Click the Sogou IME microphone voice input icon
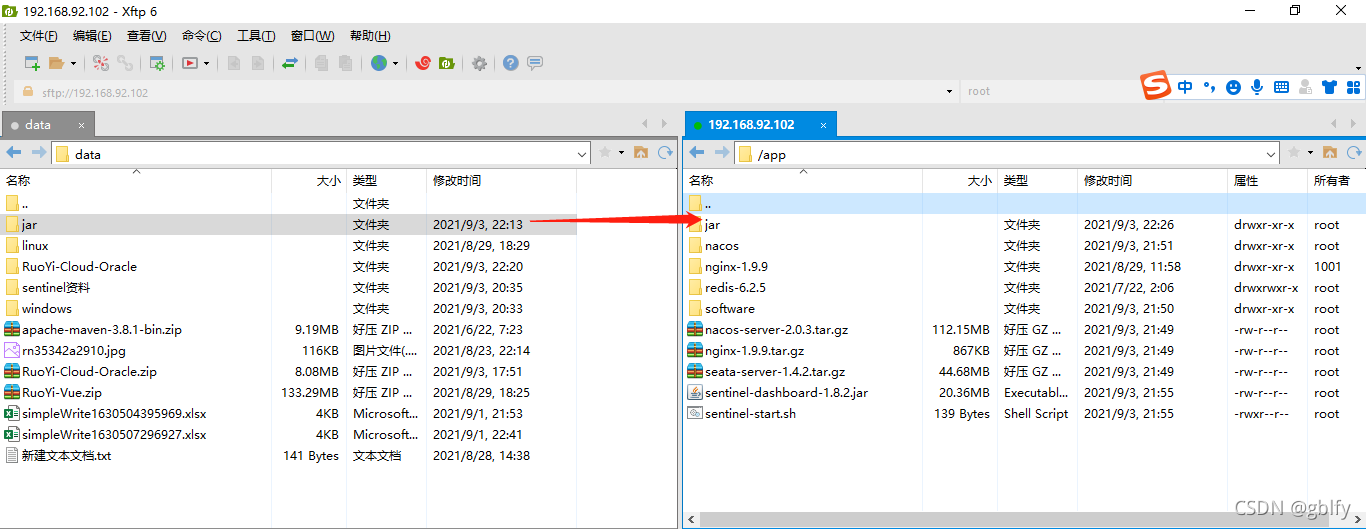 [1257, 87]
